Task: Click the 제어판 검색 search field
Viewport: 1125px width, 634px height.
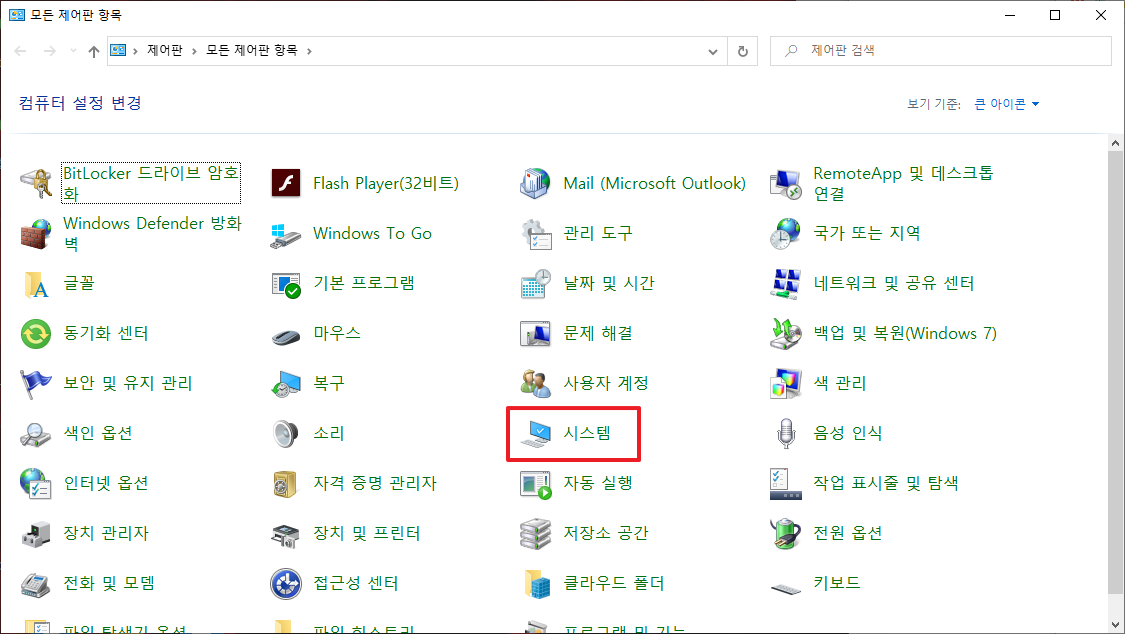Action: [941, 51]
